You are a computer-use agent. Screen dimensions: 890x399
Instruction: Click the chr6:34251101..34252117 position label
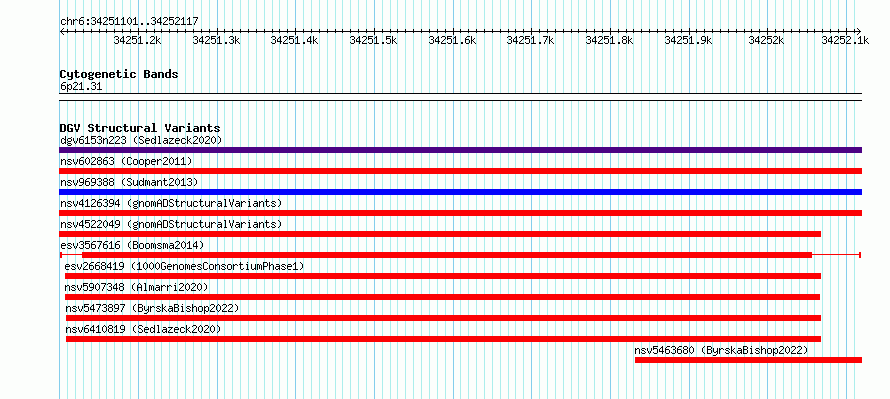[129, 22]
